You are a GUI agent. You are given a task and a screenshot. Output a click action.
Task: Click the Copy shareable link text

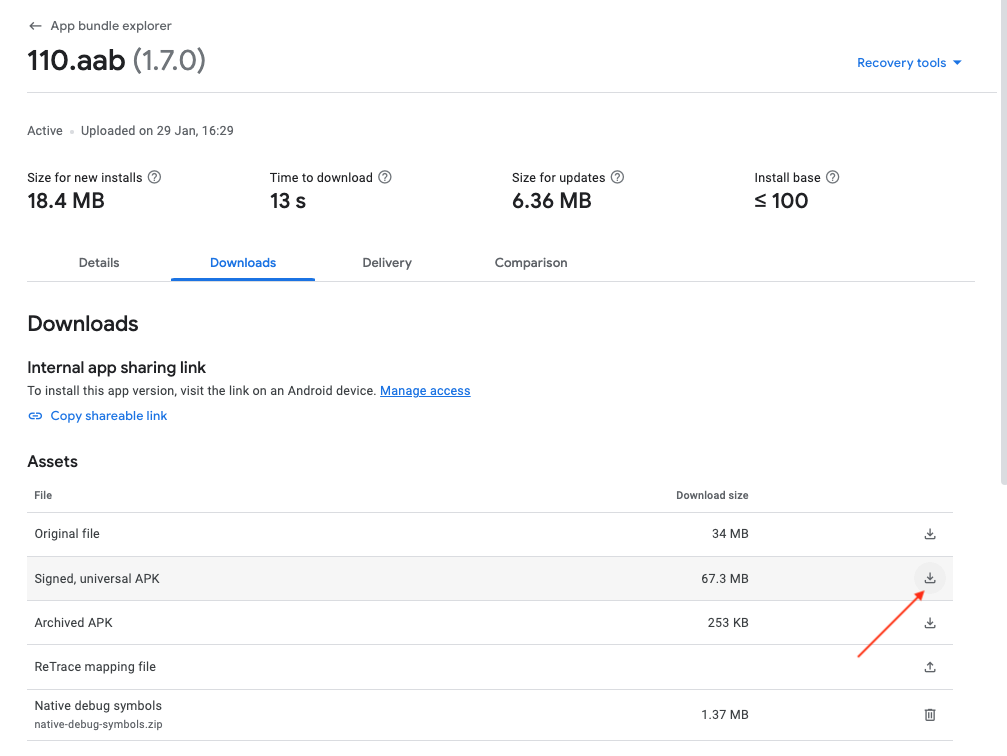tap(109, 416)
